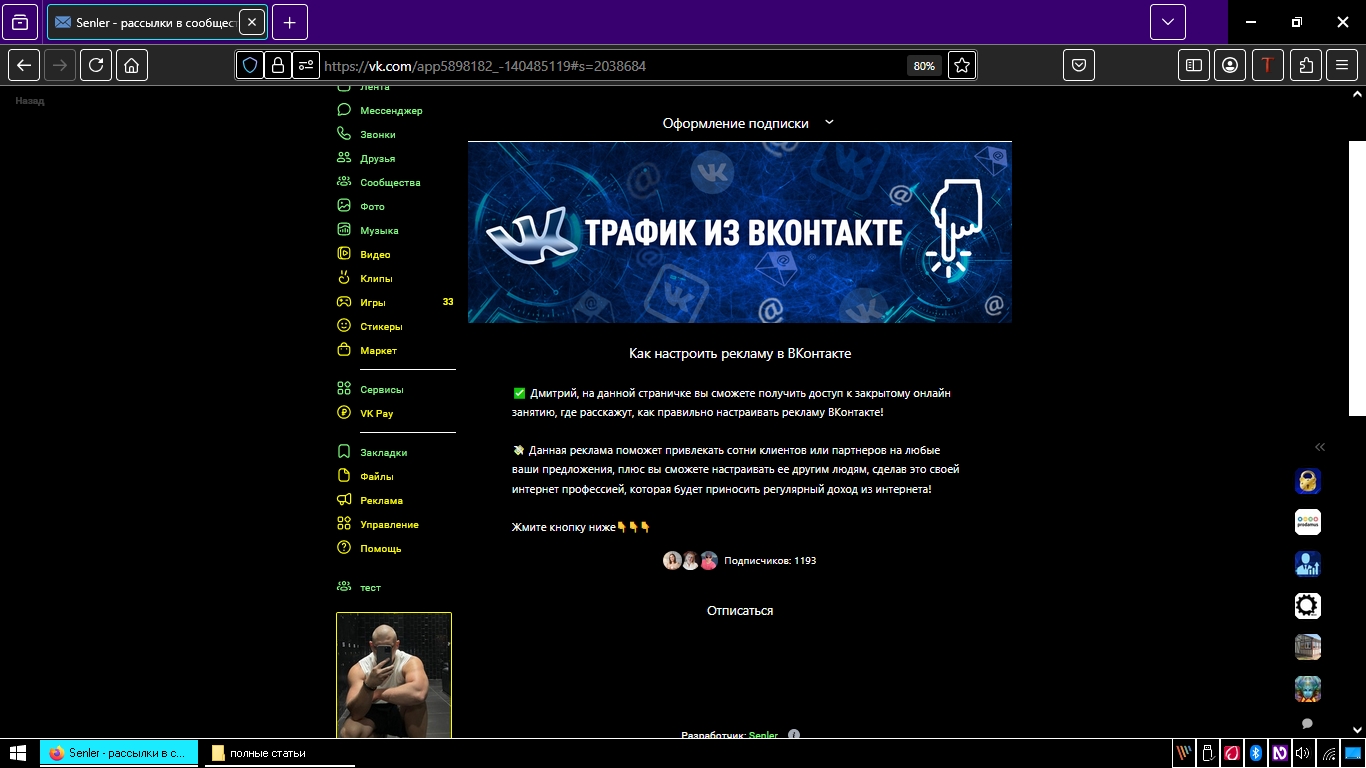Open the extensions puzzle menu

1306,65
